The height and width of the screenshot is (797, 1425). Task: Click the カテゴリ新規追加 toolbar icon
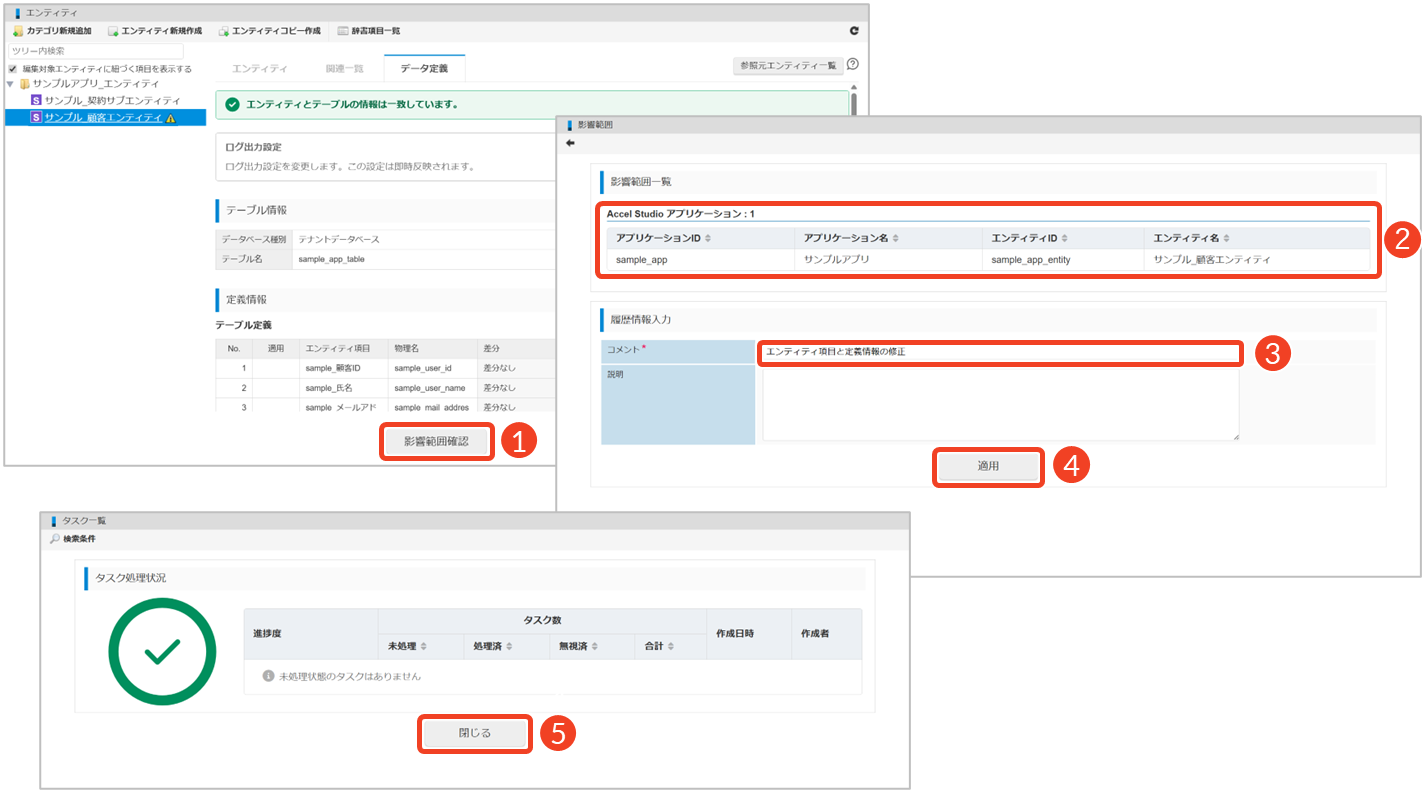click(x=18, y=31)
